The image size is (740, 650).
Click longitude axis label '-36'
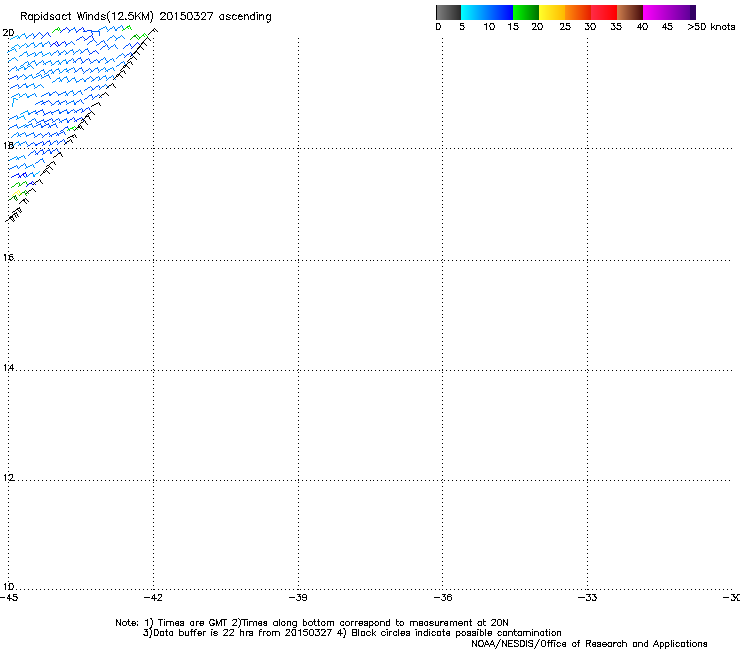443,598
